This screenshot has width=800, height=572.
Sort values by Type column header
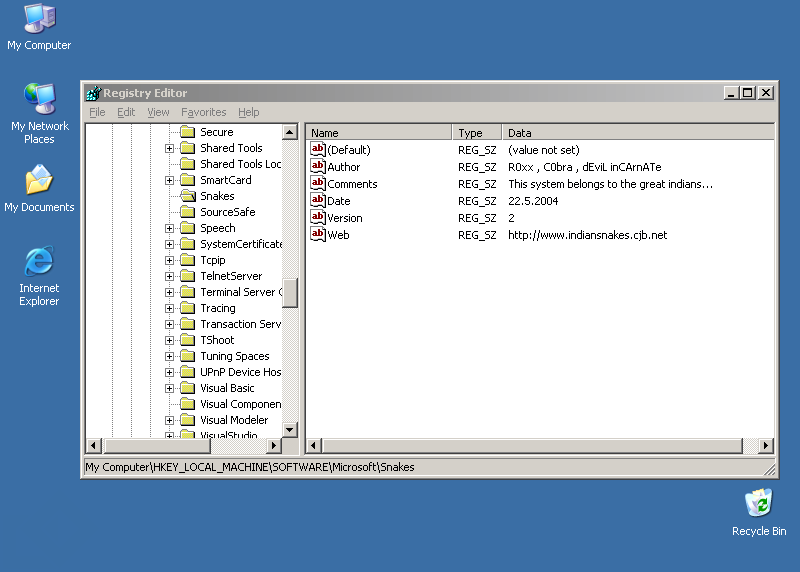click(477, 133)
